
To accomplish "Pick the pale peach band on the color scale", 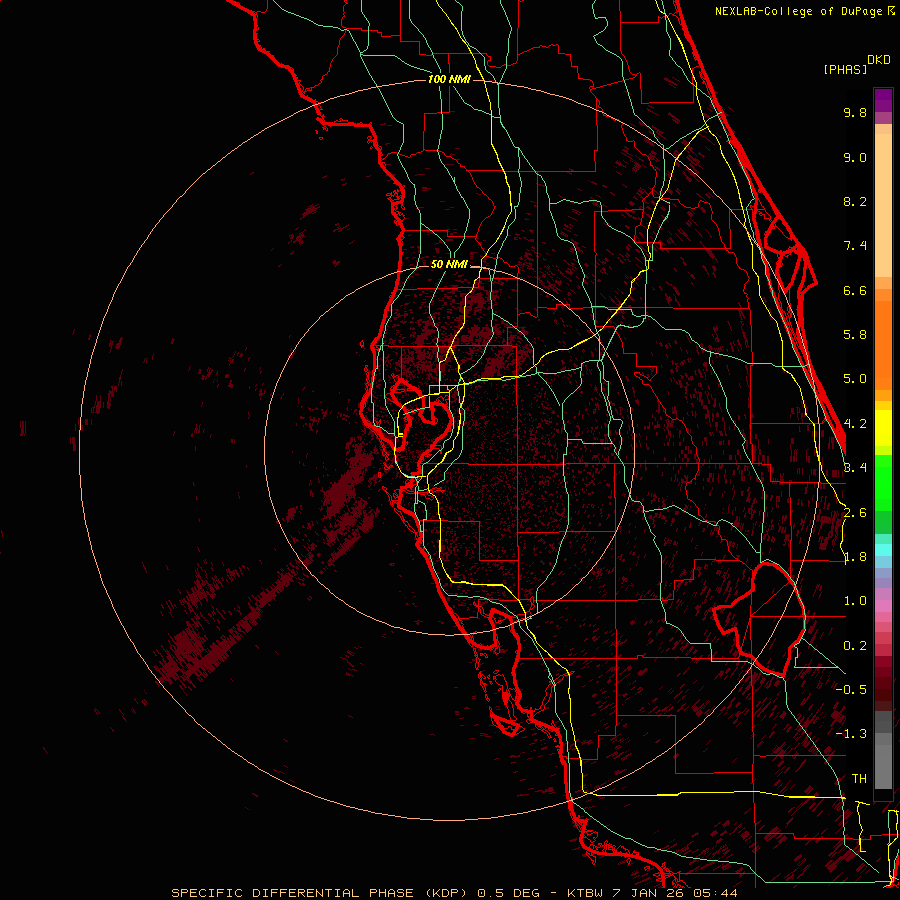I will pyautogui.click(x=883, y=205).
